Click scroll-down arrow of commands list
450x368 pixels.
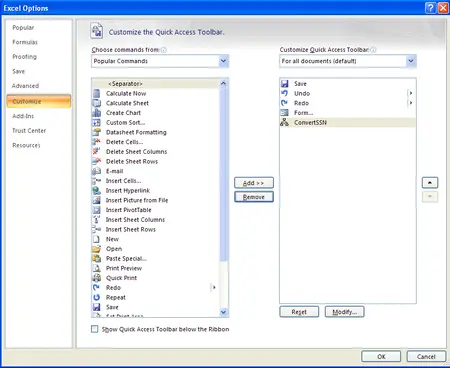[223, 312]
